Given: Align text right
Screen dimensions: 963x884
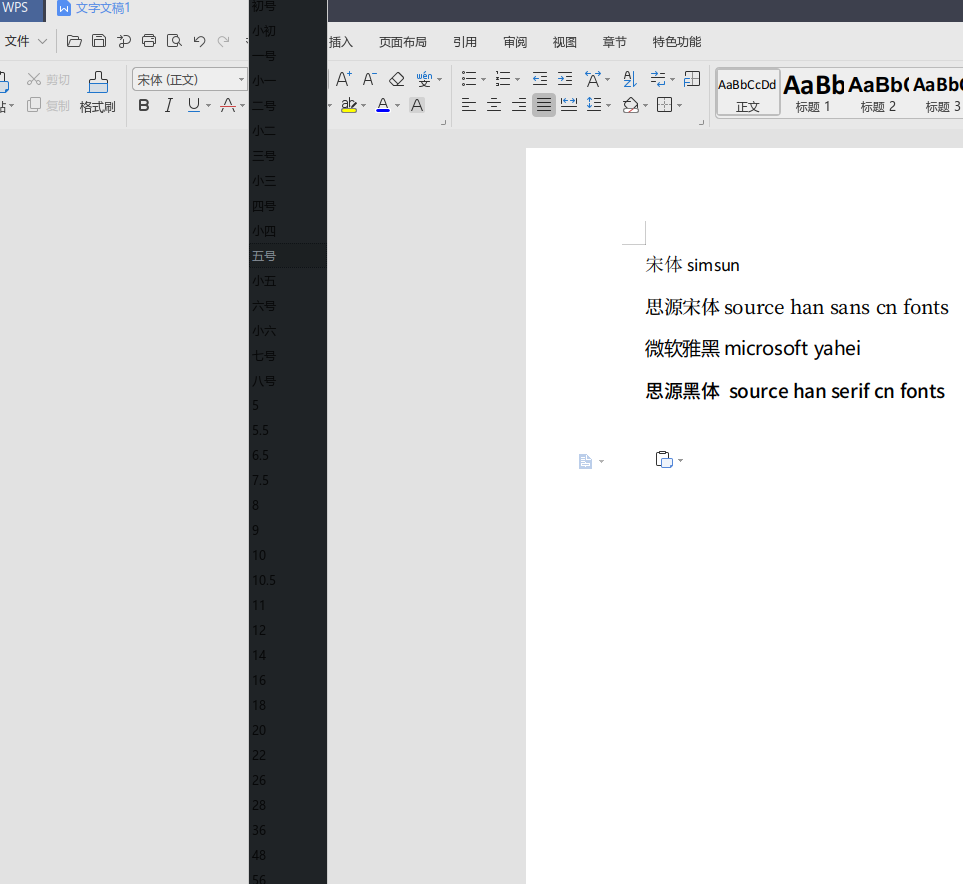Looking at the screenshot, I should [519, 105].
